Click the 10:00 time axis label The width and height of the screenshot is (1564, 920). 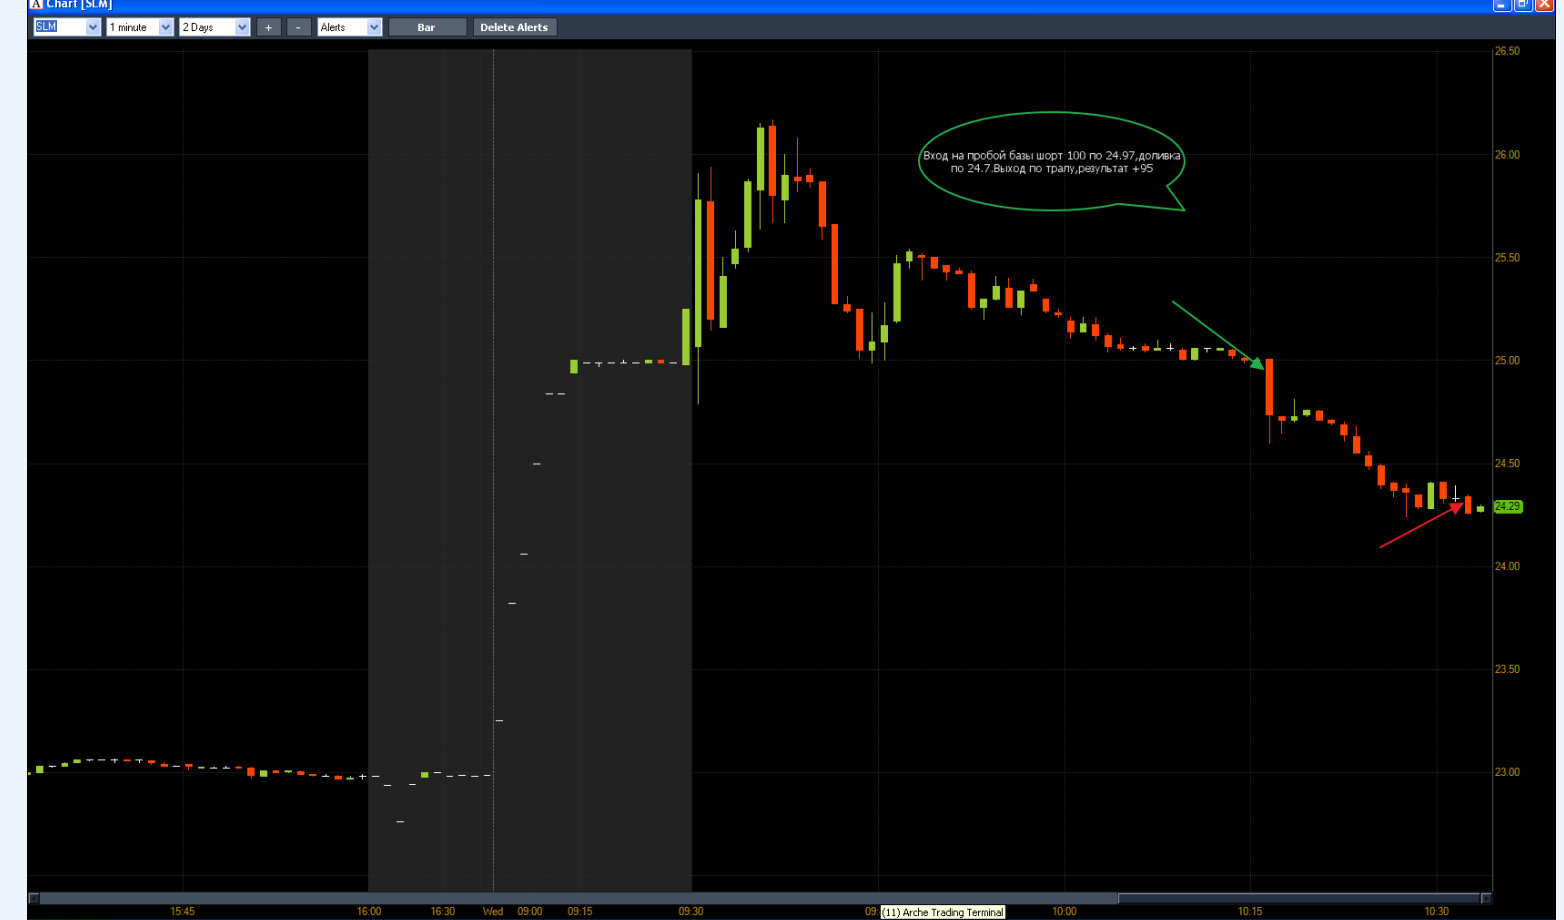(x=1064, y=911)
